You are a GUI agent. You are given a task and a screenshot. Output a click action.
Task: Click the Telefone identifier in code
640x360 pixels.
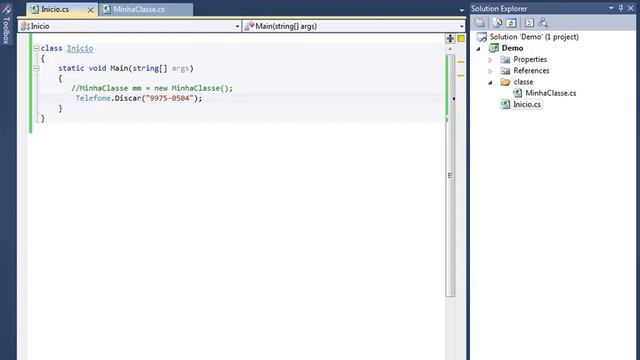click(93, 98)
